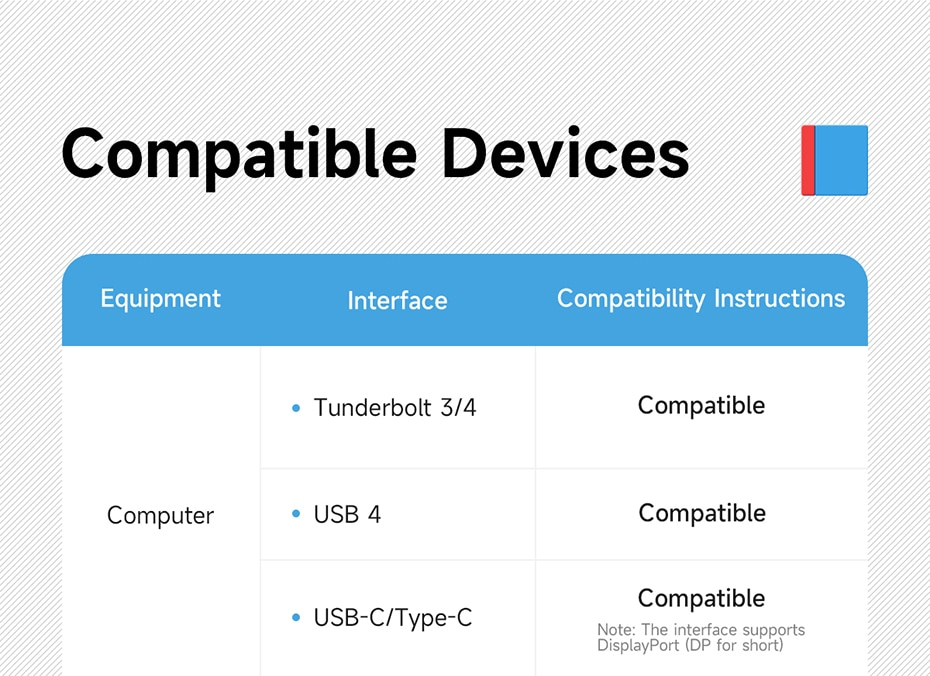The width and height of the screenshot is (930, 676).
Task: Click the bullet beside Tunderbolt 3/4
Action: tap(296, 409)
